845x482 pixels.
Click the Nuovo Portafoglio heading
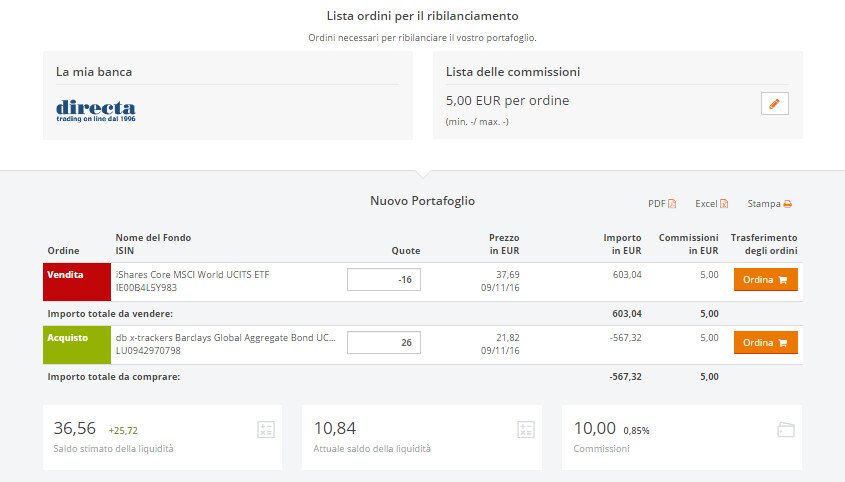pos(422,201)
